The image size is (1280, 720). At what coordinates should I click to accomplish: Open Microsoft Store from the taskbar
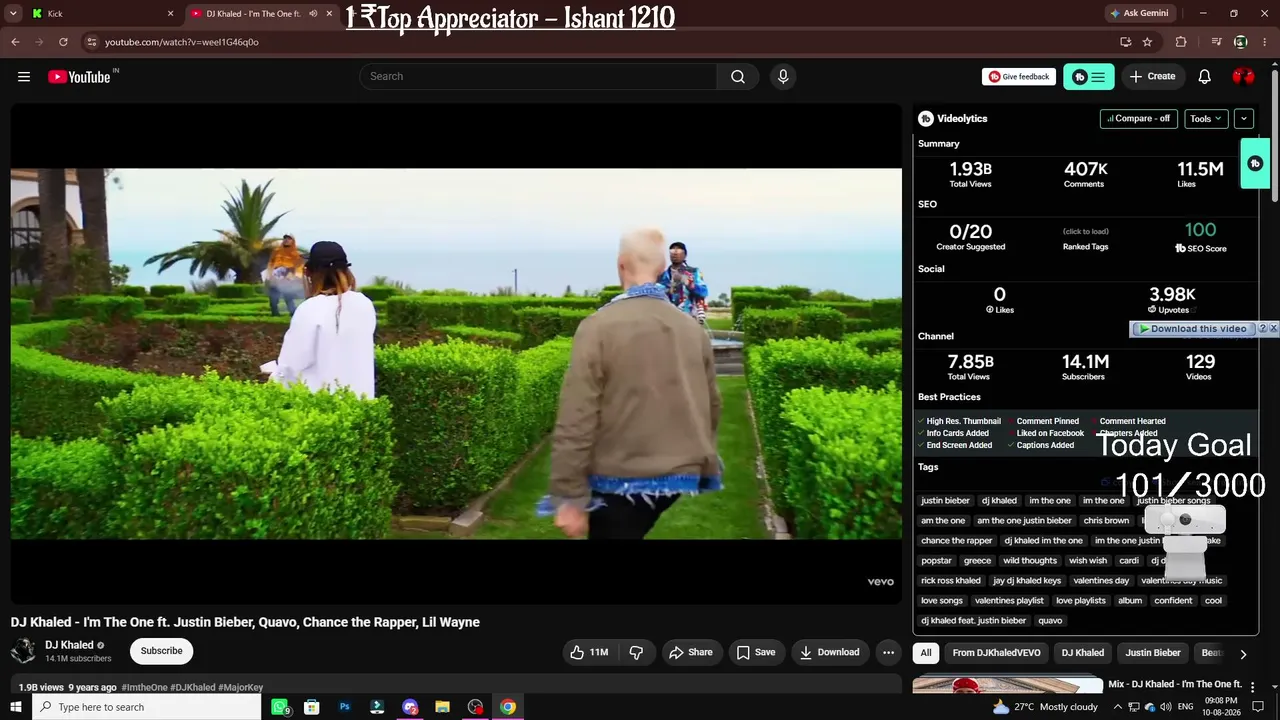pos(312,707)
